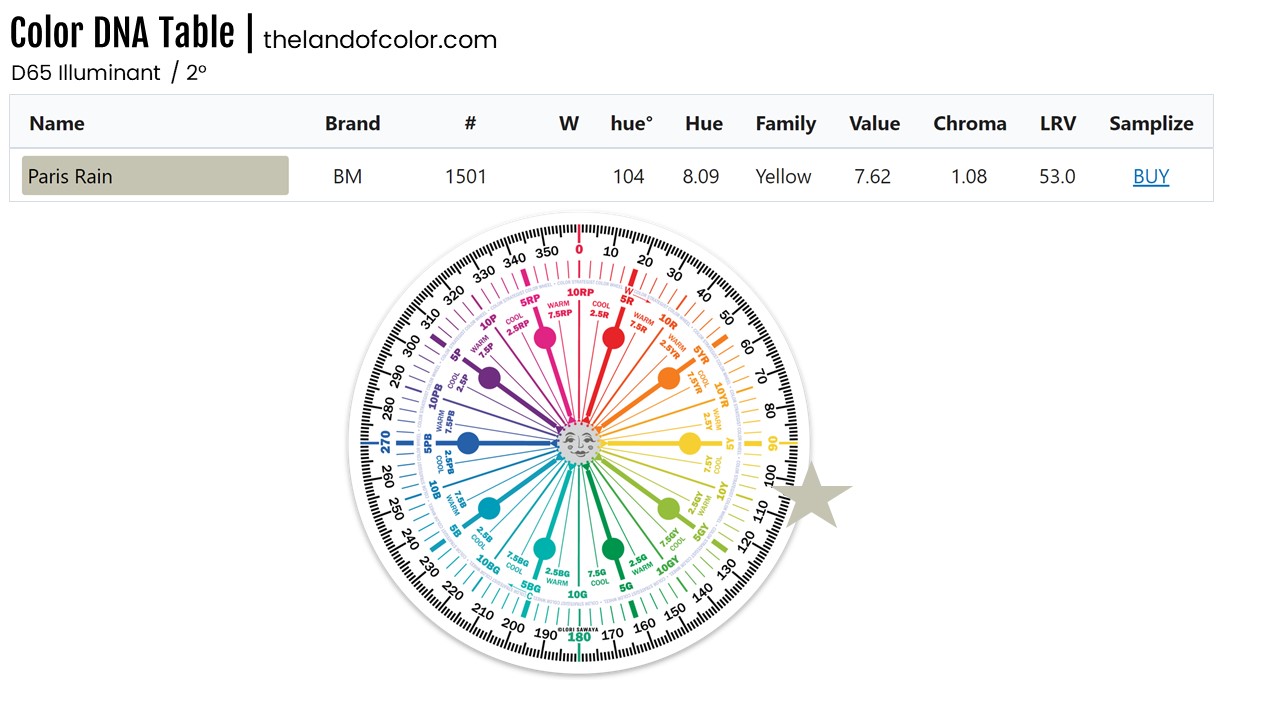Click the Paris Rain color swatch
The width and height of the screenshot is (1280, 720).
[x=155, y=176]
